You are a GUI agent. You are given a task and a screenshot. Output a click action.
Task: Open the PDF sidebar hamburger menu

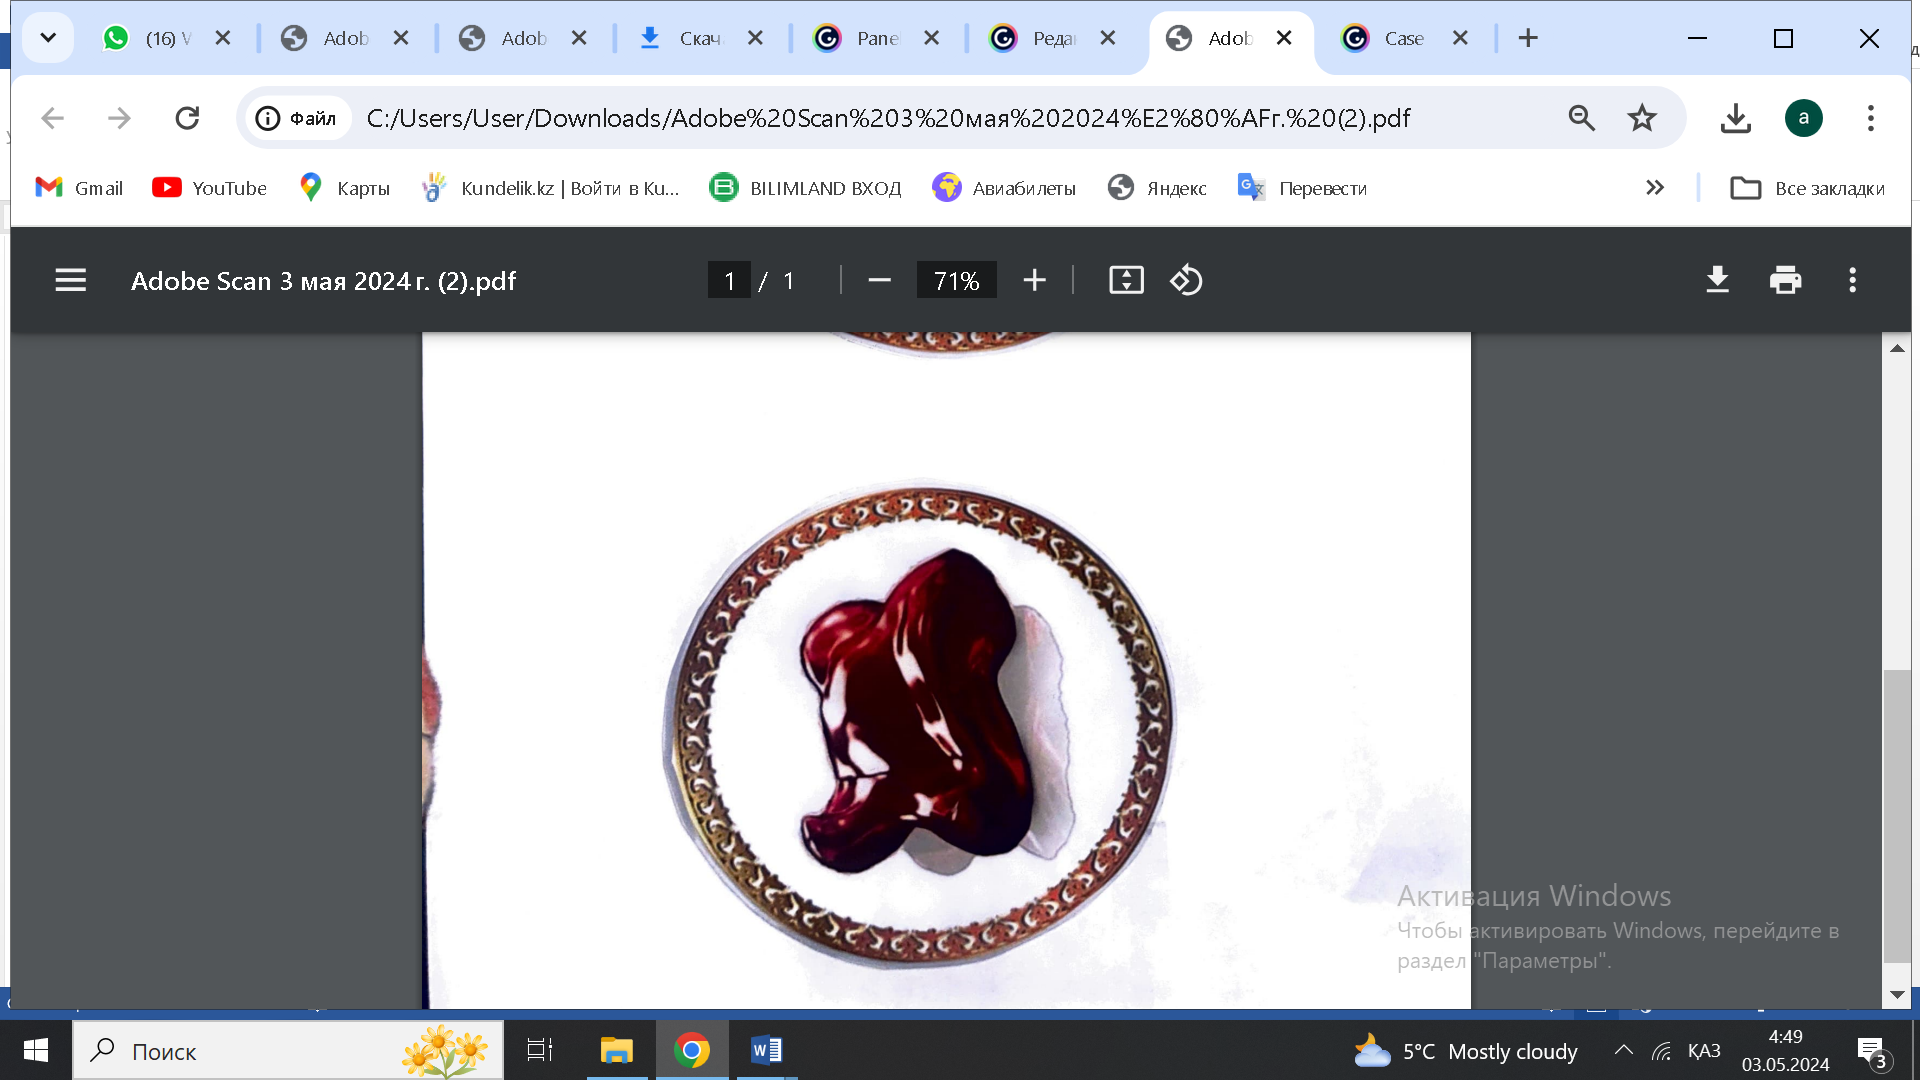(x=70, y=281)
